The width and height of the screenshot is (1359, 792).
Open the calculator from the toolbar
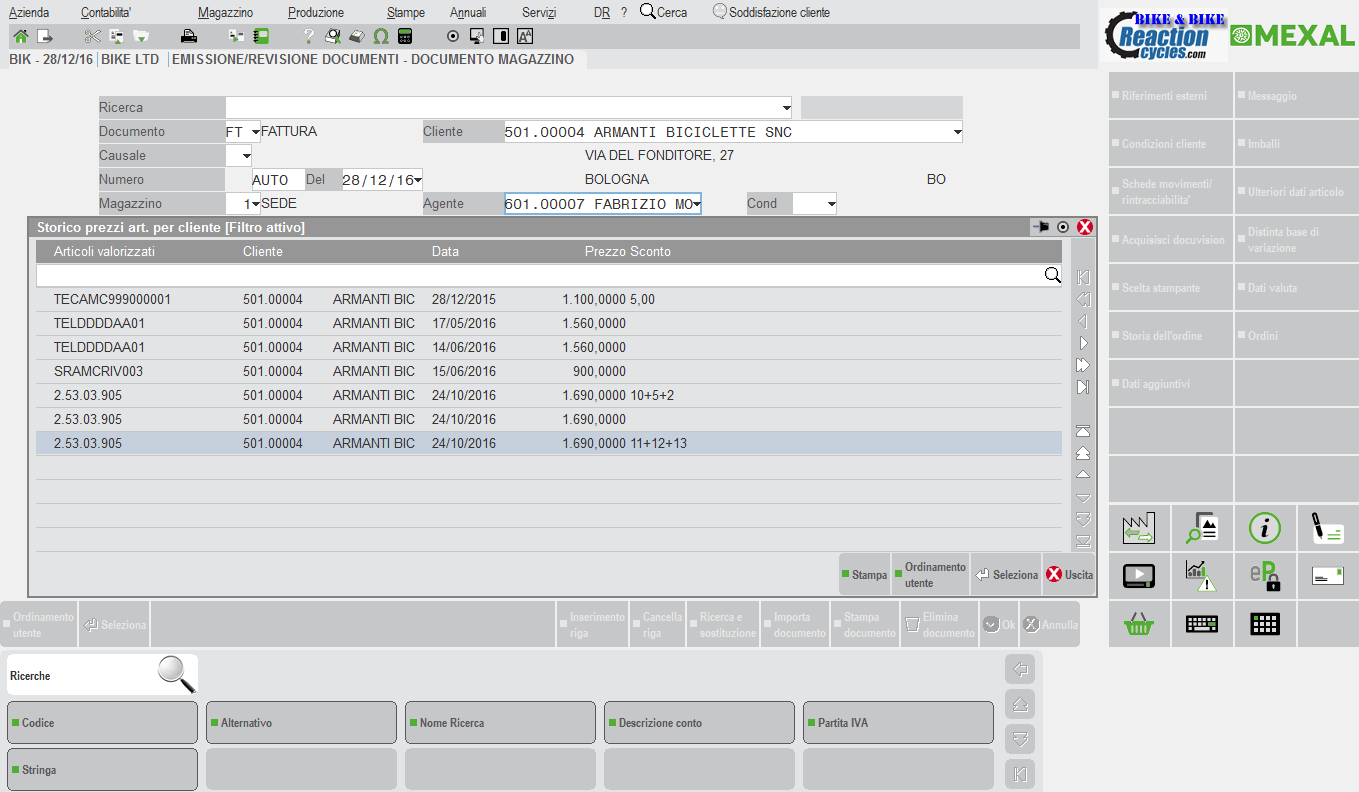pyautogui.click(x=405, y=37)
